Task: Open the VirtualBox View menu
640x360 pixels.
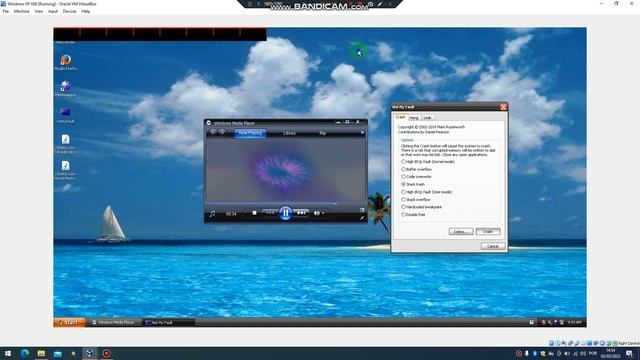Action: pyautogui.click(x=39, y=11)
